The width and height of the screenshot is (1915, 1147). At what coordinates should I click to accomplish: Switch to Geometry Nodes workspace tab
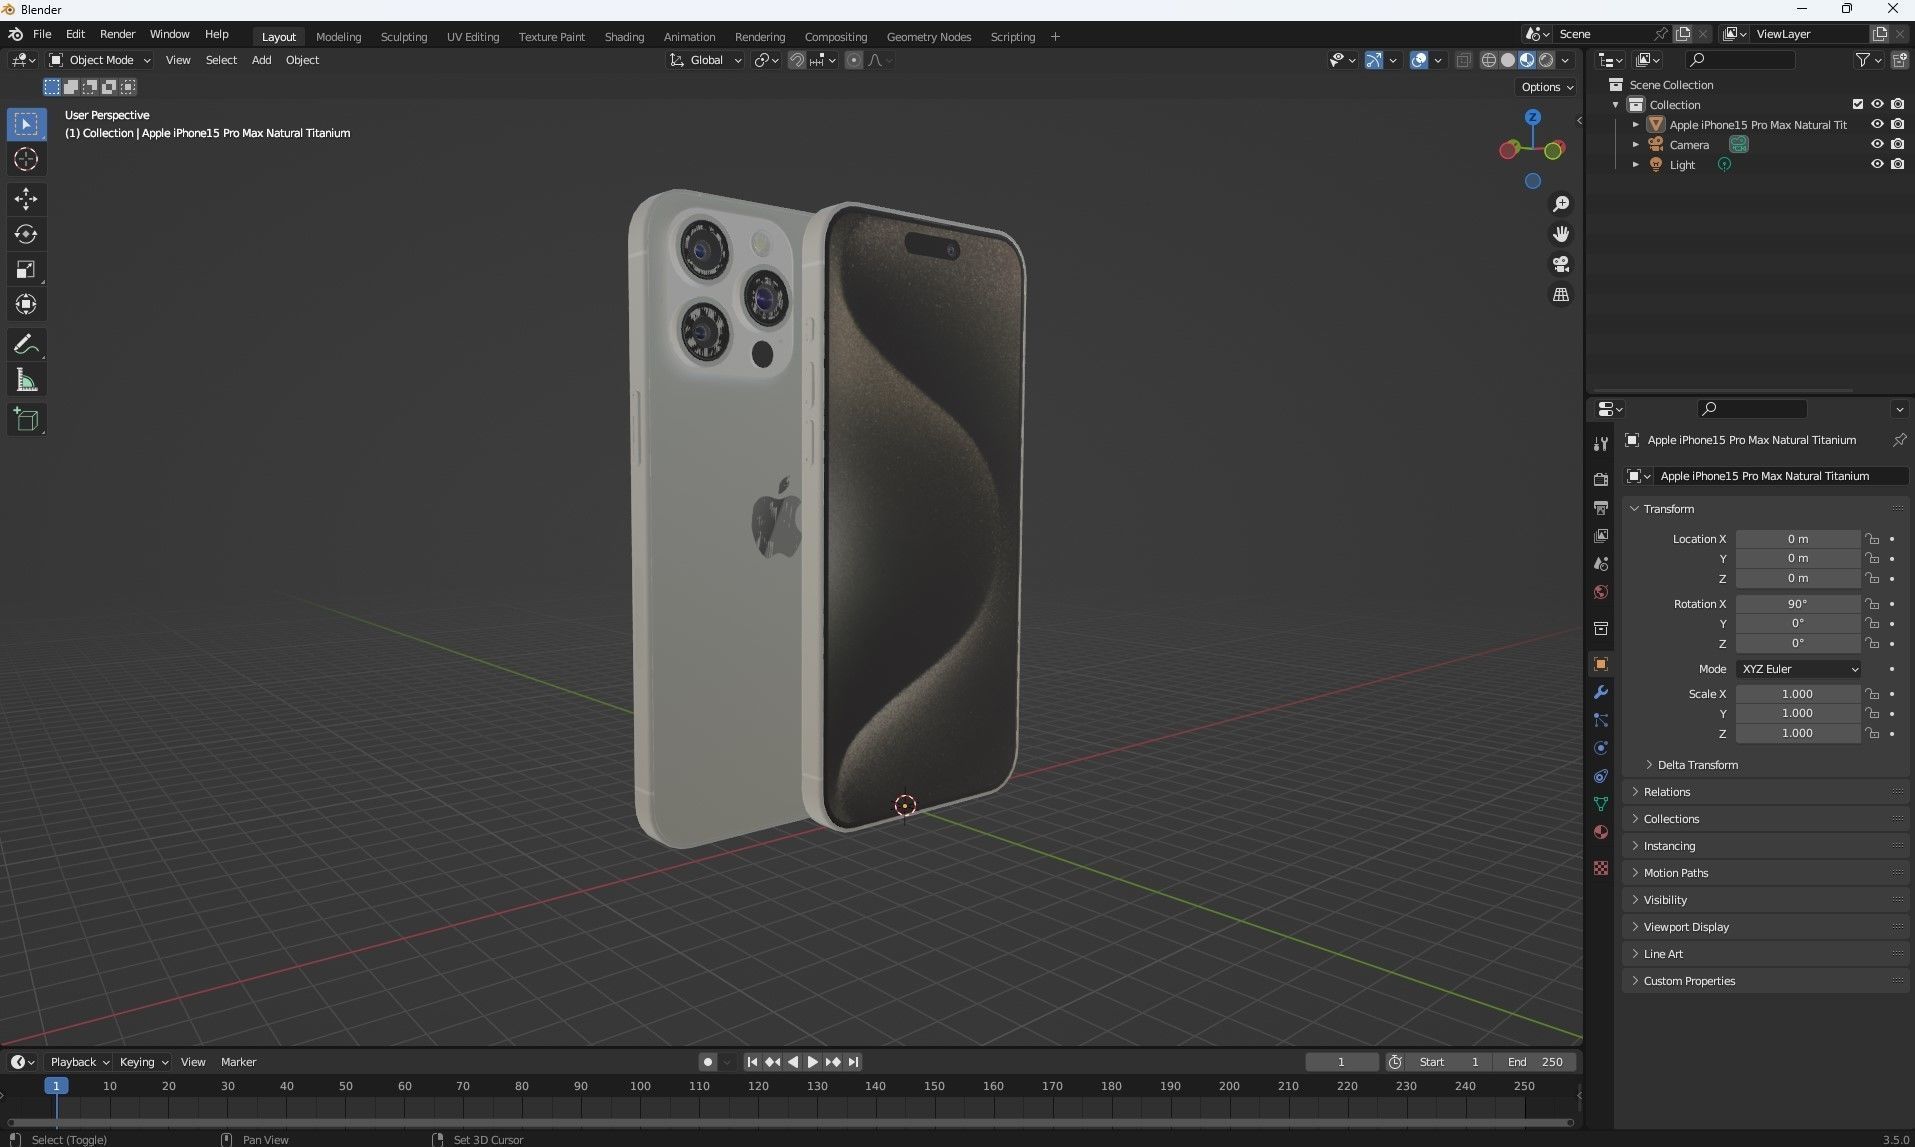(928, 37)
